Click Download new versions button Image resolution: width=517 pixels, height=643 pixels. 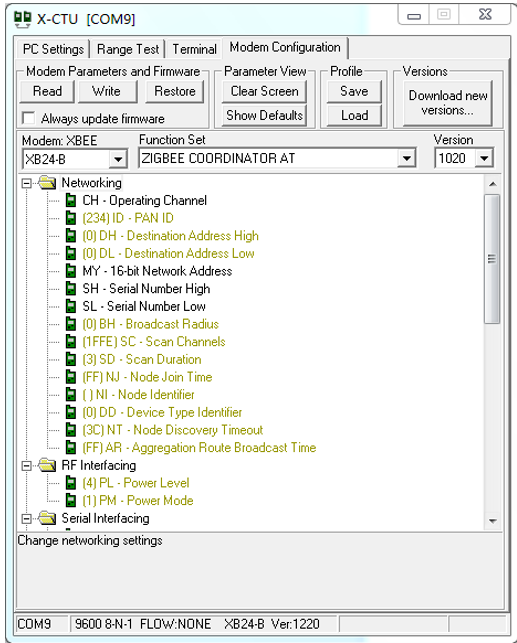(448, 103)
